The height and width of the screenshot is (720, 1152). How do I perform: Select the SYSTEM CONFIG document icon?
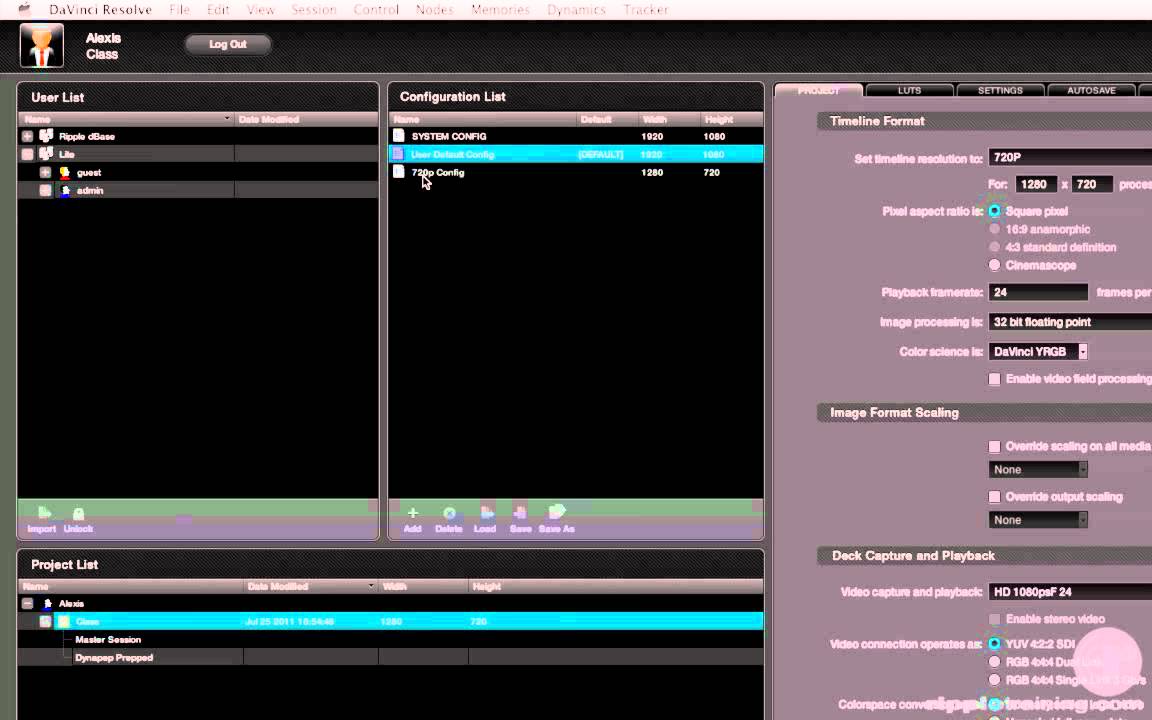398,136
